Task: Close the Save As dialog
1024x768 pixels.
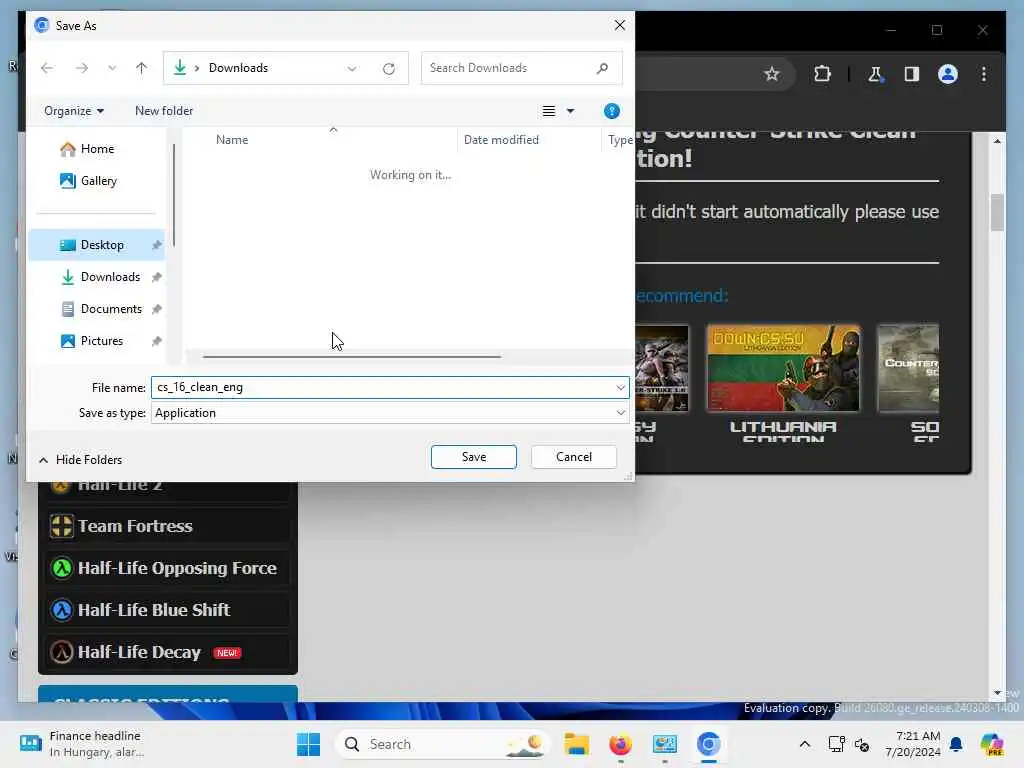Action: [619, 25]
